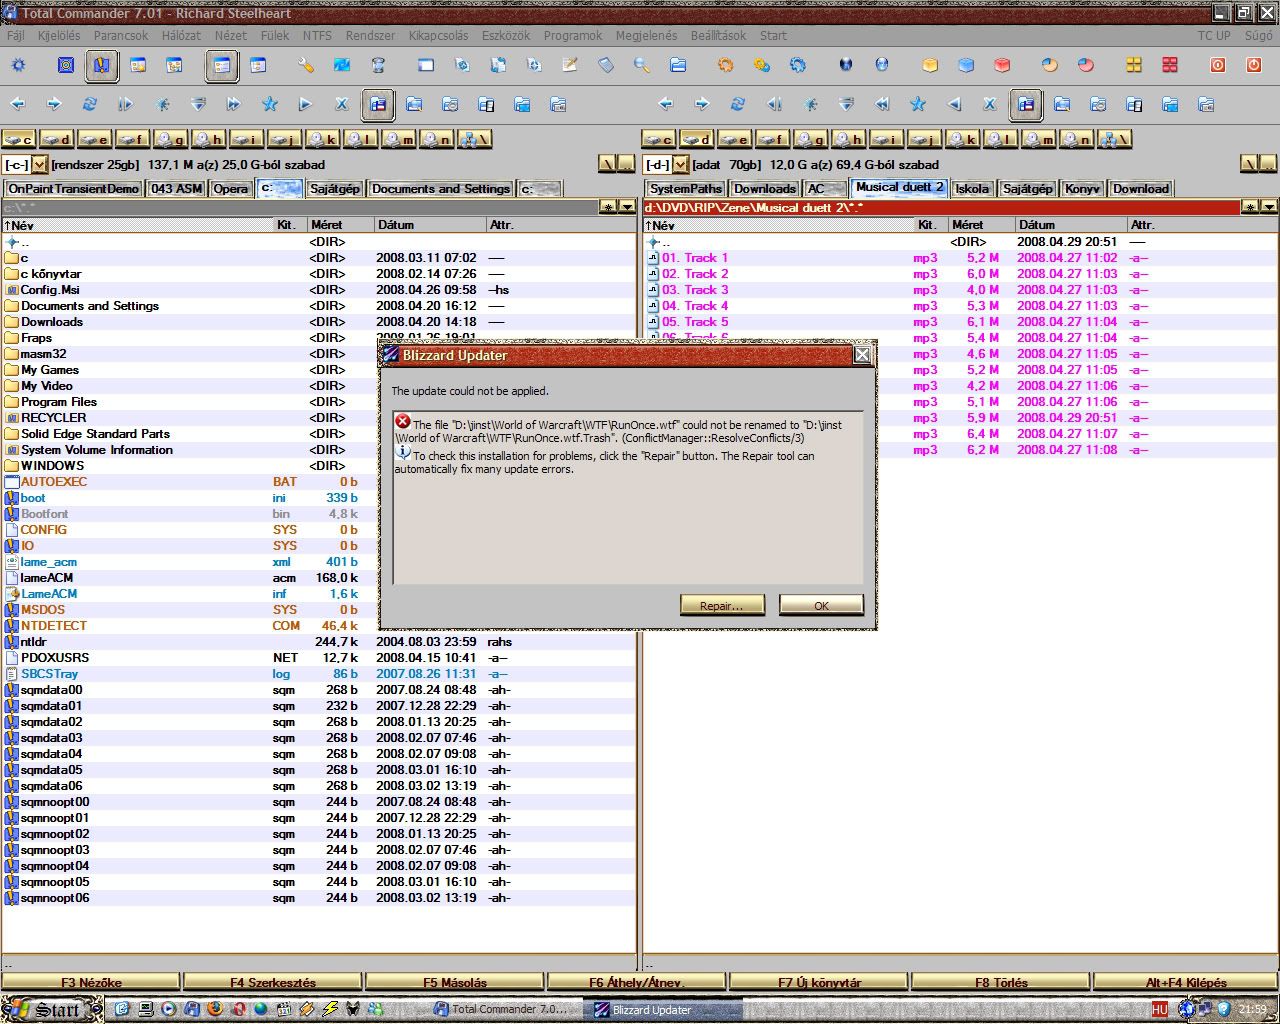Switch to the Iskola tab

coord(971,188)
